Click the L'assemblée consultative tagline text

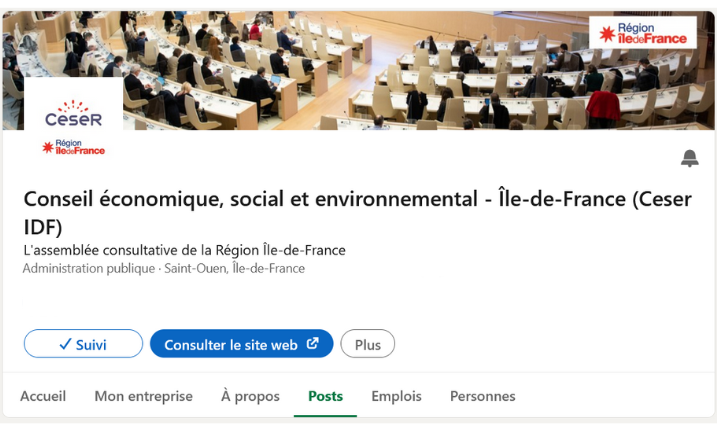click(x=184, y=250)
